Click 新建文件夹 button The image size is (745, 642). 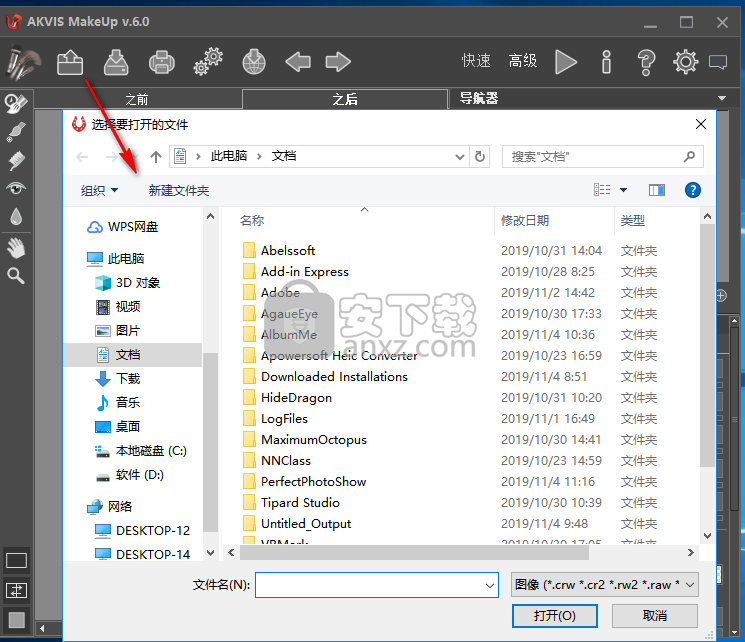[x=179, y=191]
